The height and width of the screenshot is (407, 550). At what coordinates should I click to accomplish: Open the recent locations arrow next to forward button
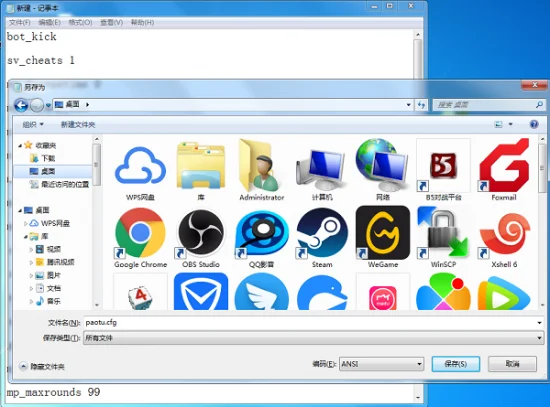coord(48,105)
